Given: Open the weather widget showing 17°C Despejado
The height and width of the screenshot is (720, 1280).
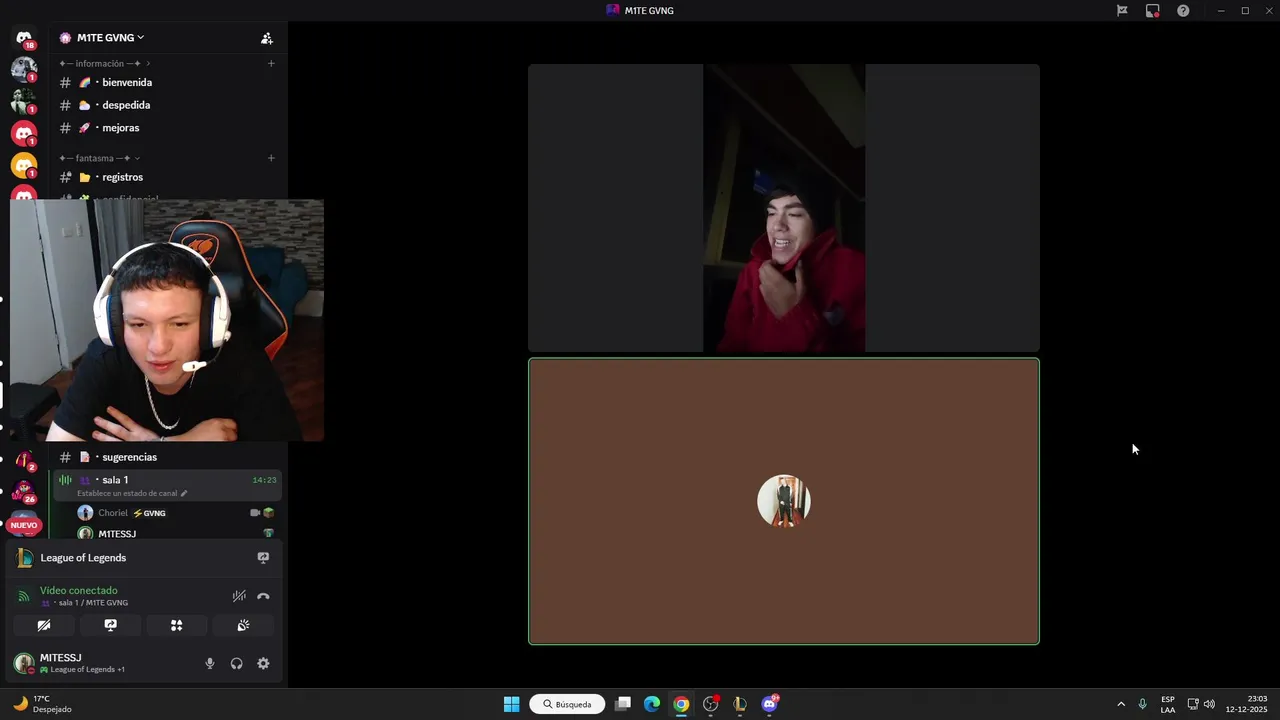Looking at the screenshot, I should [42, 704].
